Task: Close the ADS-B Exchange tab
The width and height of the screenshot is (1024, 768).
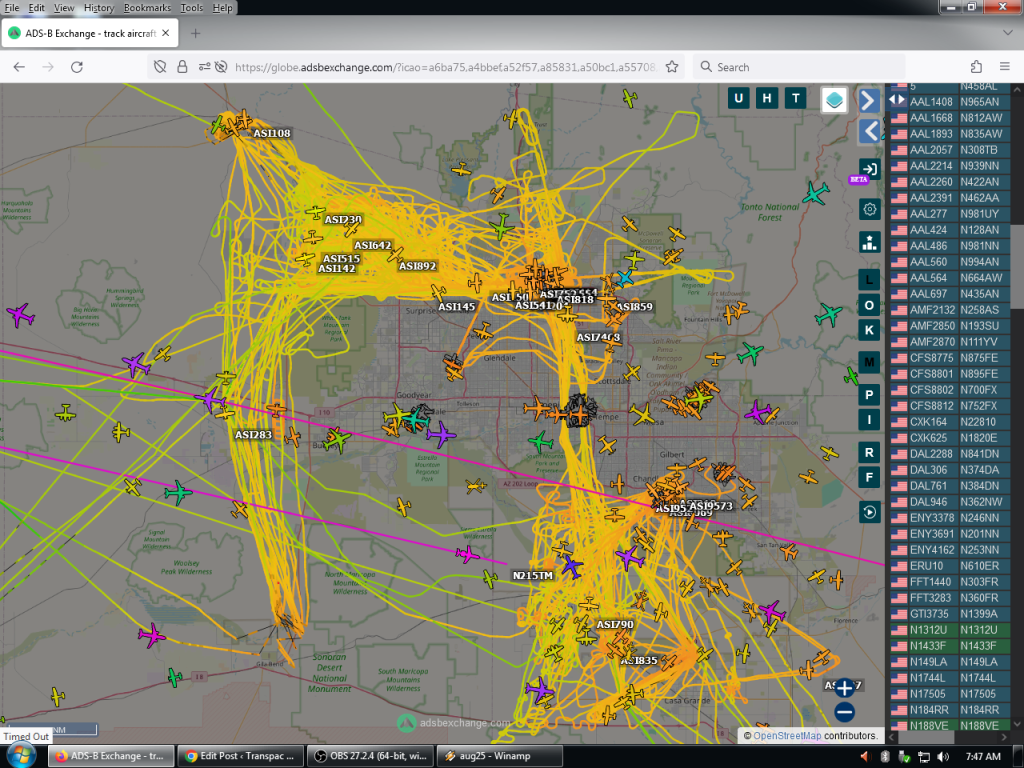Action: pos(165,33)
